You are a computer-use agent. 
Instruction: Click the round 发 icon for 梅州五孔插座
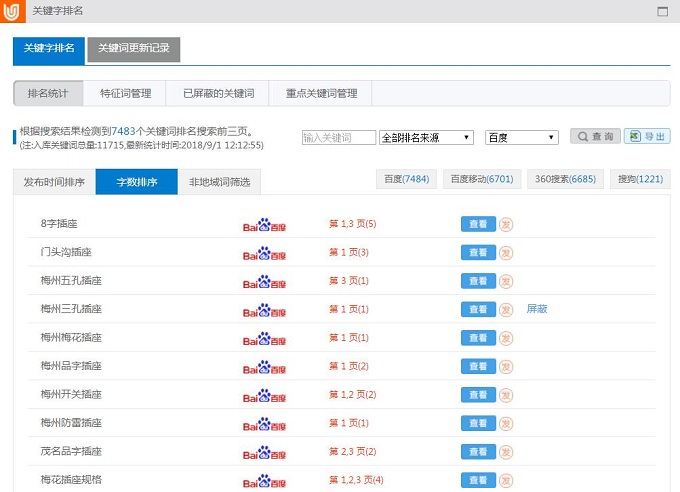coord(506,281)
